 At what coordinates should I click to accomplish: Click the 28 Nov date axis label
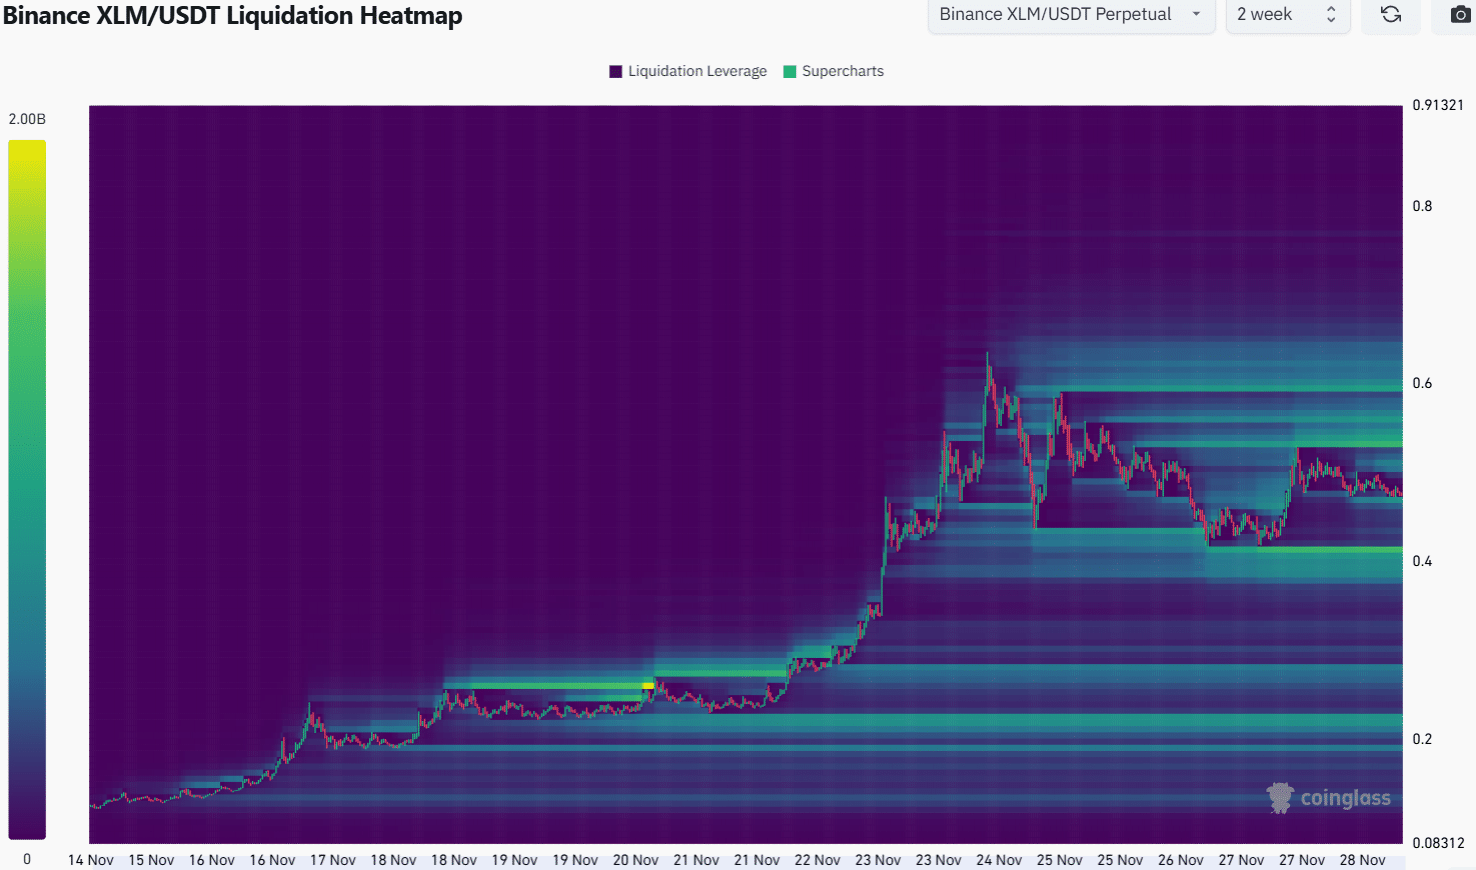point(1363,860)
